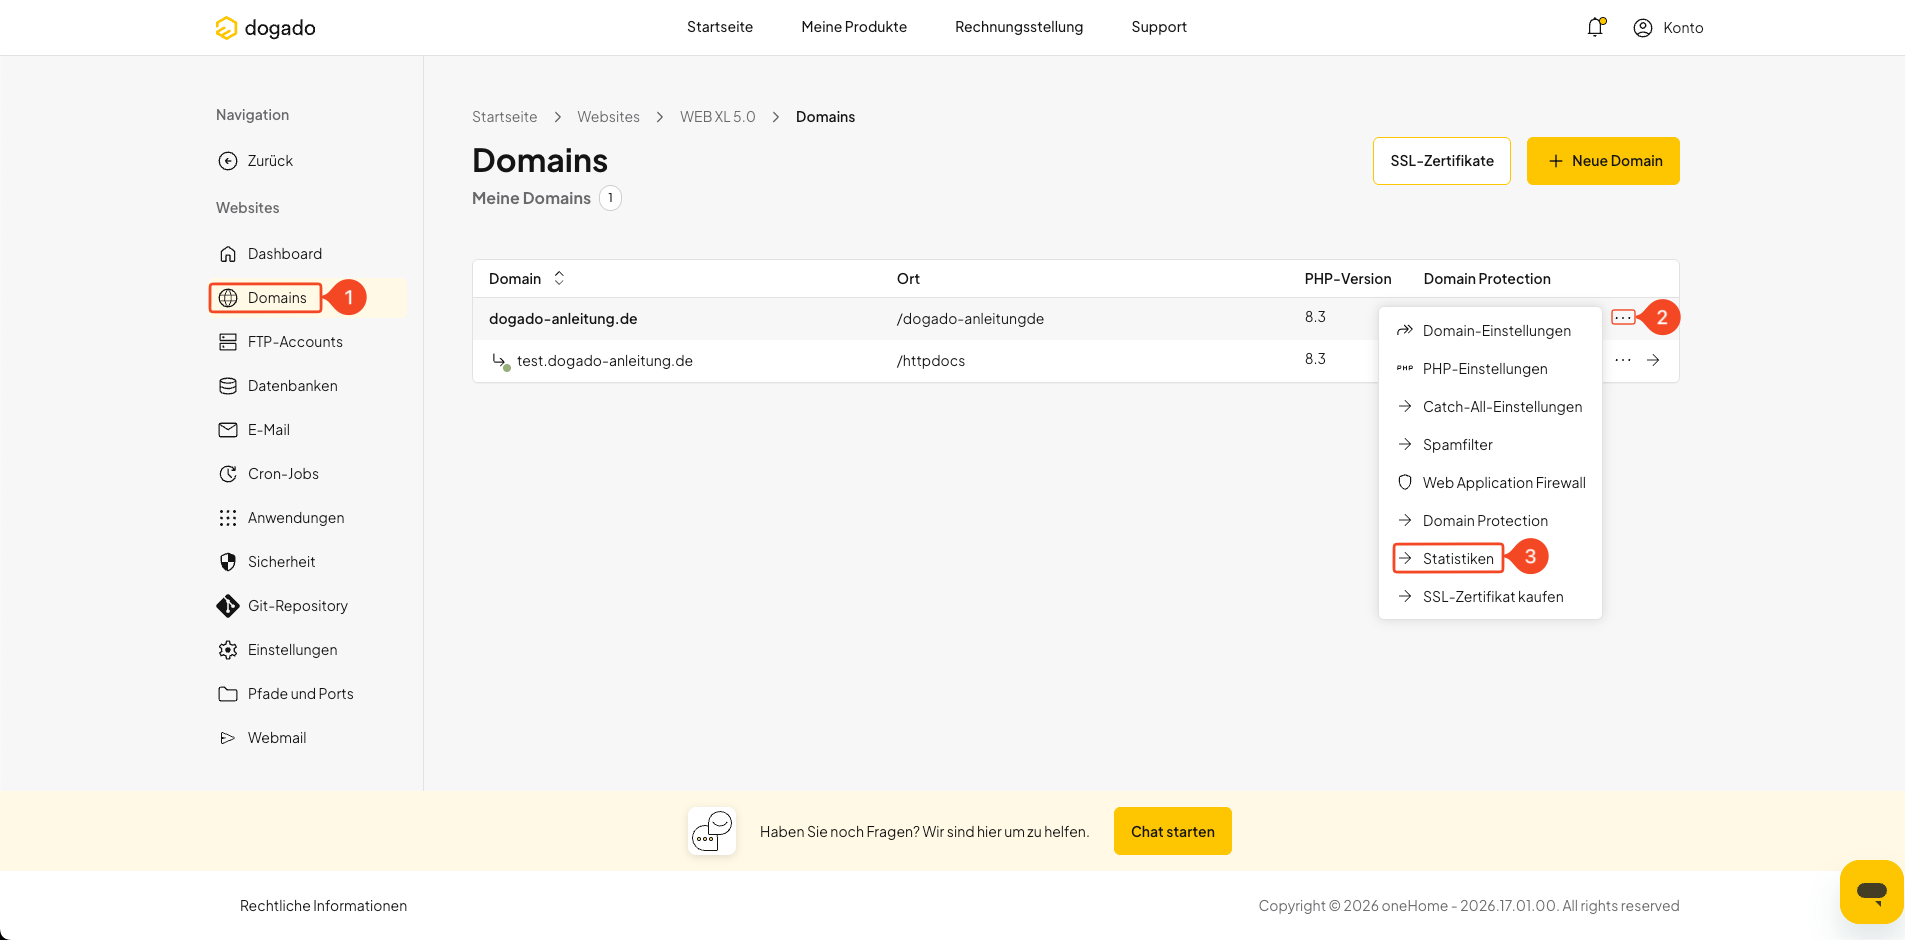Click the Ort column header

(x=908, y=279)
